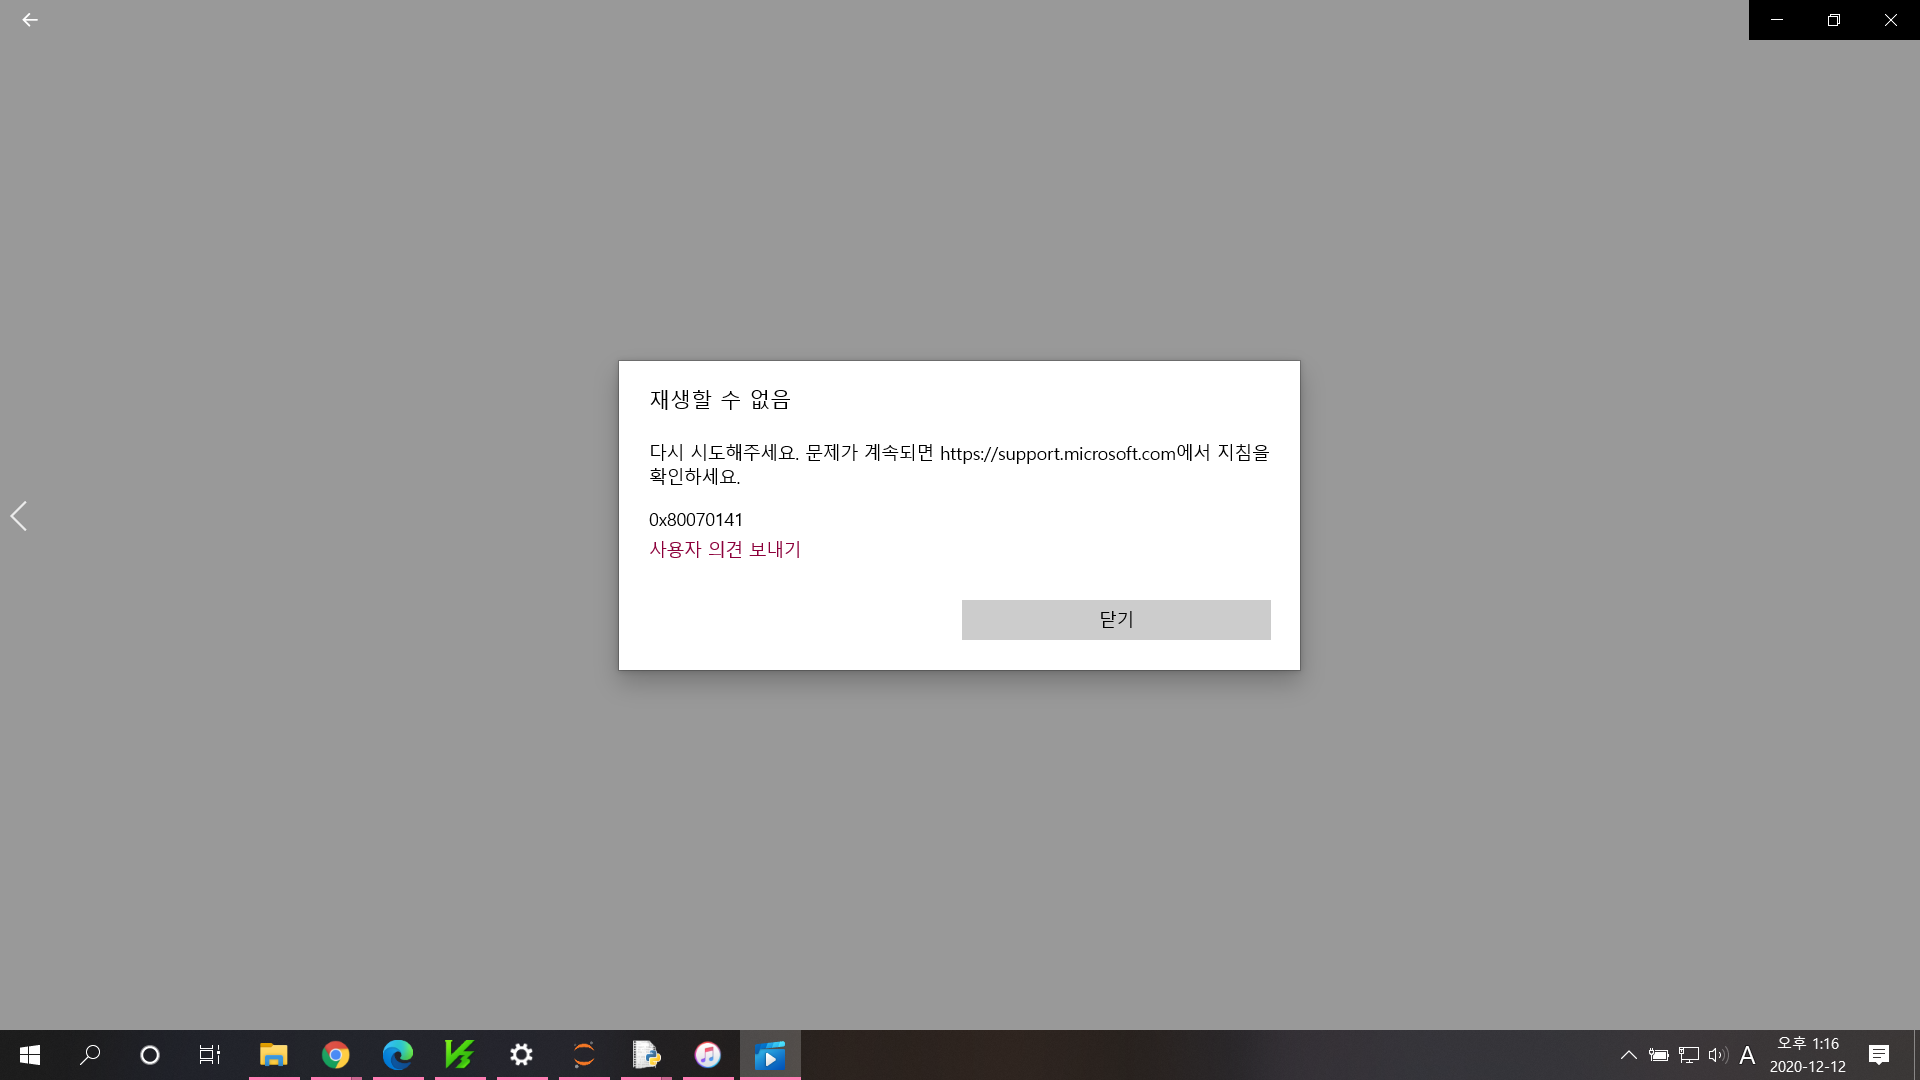
Task: Open network status tray icon
Action: pyautogui.click(x=1689, y=1055)
